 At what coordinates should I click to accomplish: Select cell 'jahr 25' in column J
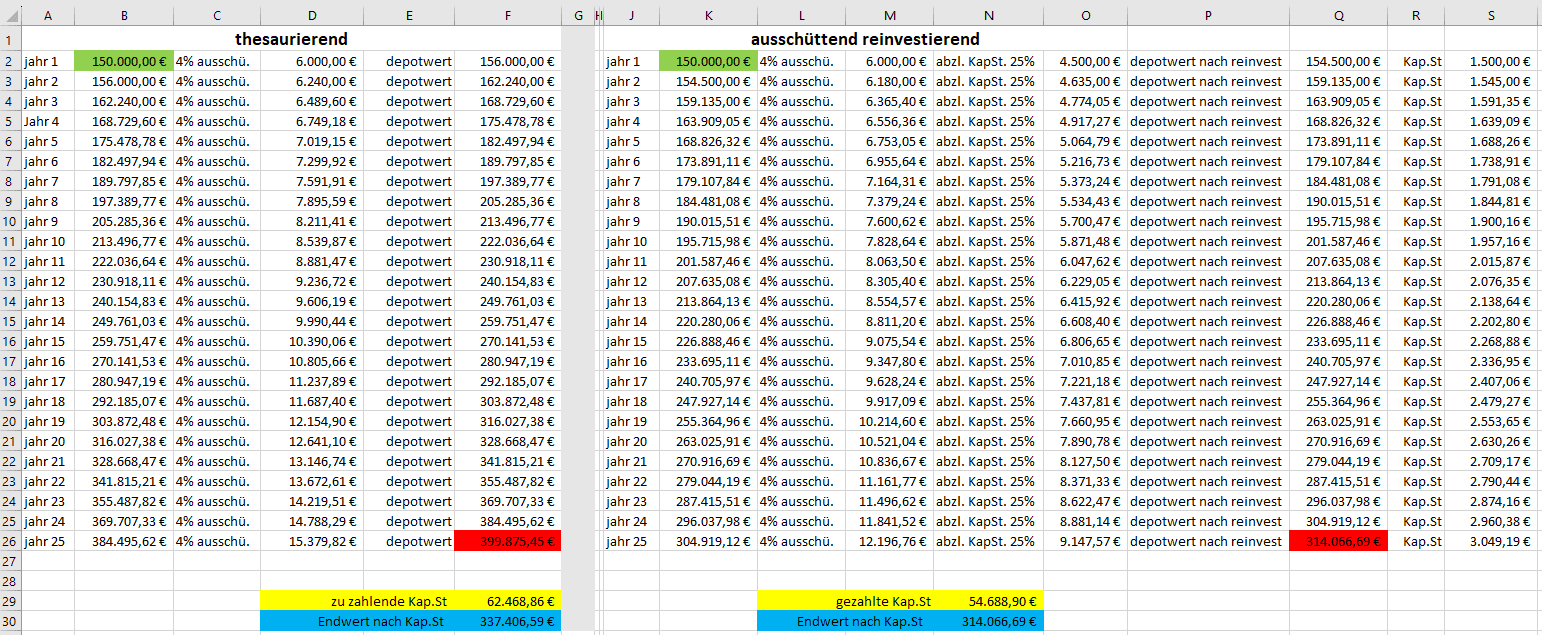(632, 541)
